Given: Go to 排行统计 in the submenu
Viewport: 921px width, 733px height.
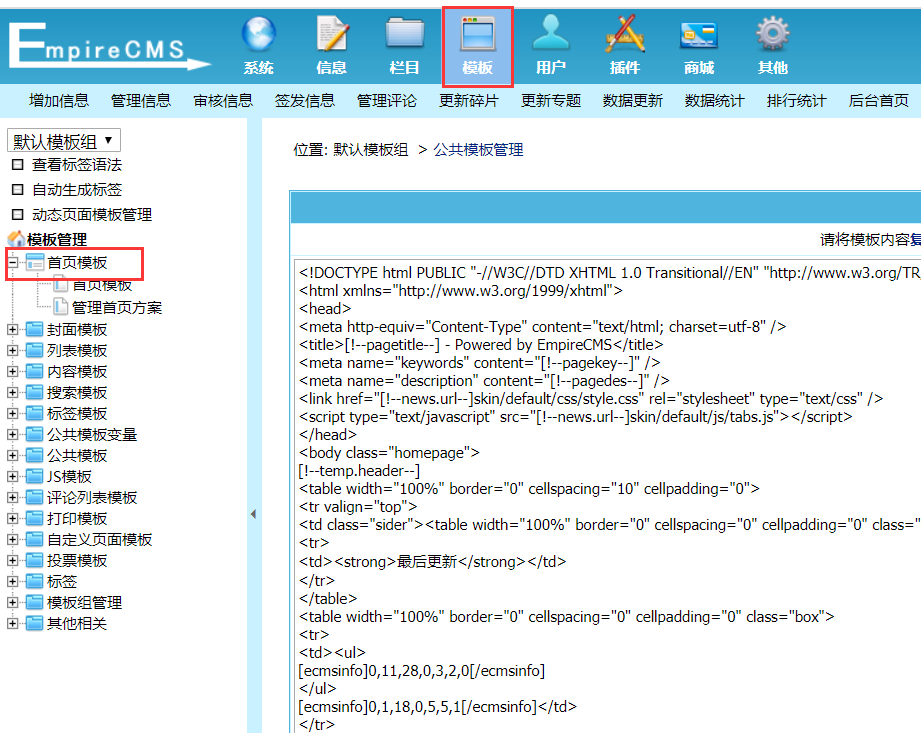Looking at the screenshot, I should [x=796, y=100].
